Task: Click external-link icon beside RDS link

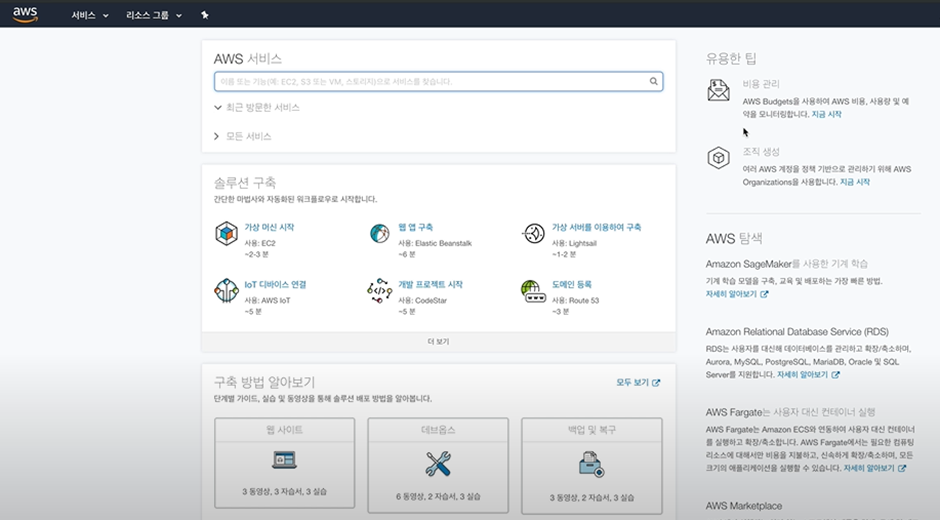Action: (x=835, y=375)
